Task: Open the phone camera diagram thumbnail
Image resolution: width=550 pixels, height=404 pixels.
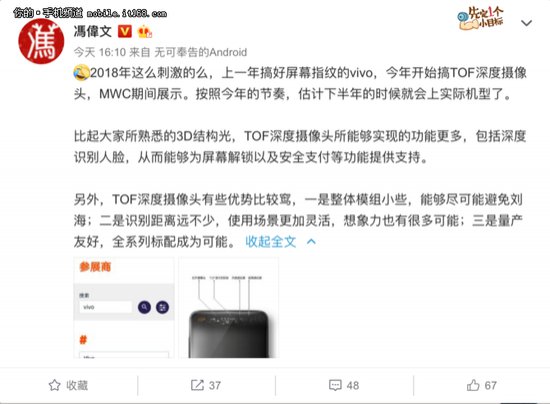Action: click(229, 307)
